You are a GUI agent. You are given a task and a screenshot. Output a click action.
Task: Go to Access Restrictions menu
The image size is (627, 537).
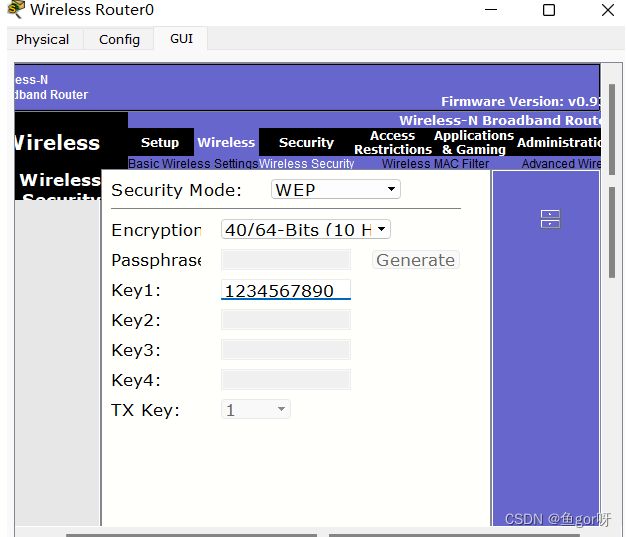[393, 142]
